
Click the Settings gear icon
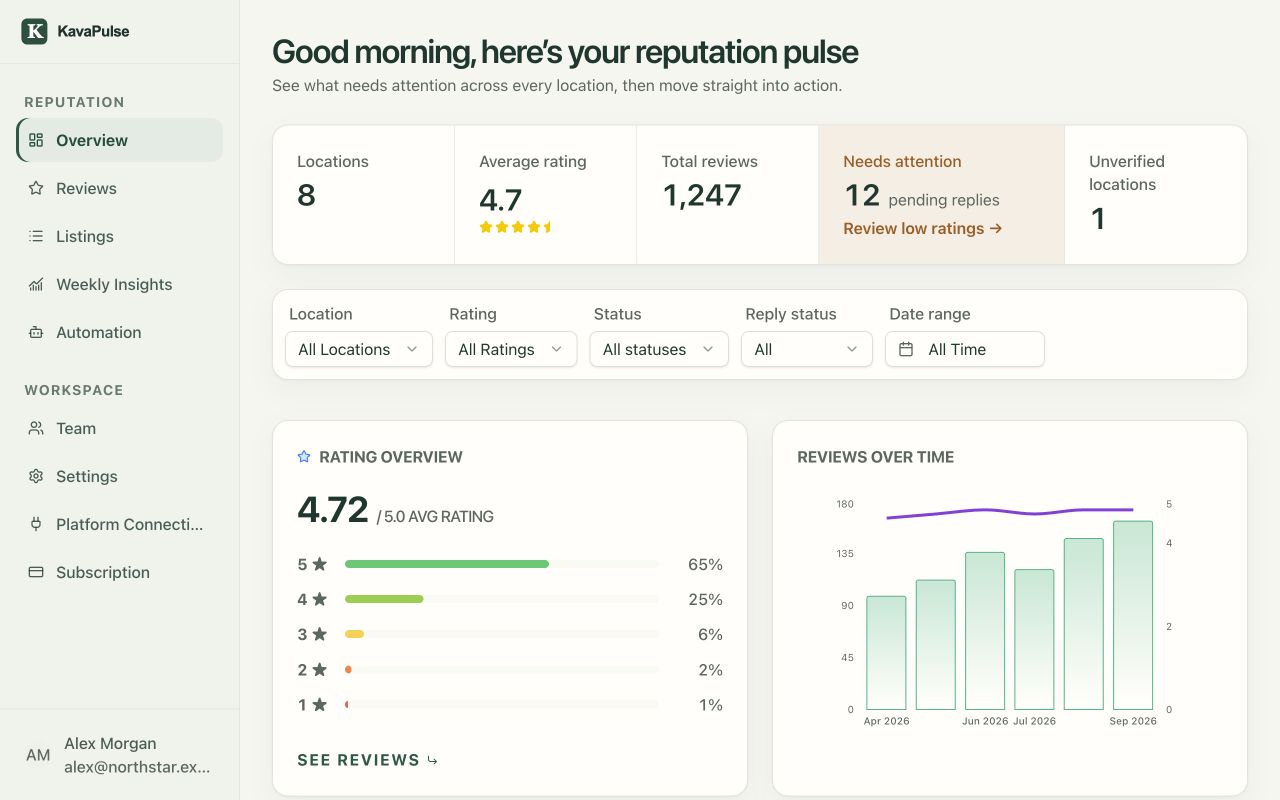(x=36, y=476)
